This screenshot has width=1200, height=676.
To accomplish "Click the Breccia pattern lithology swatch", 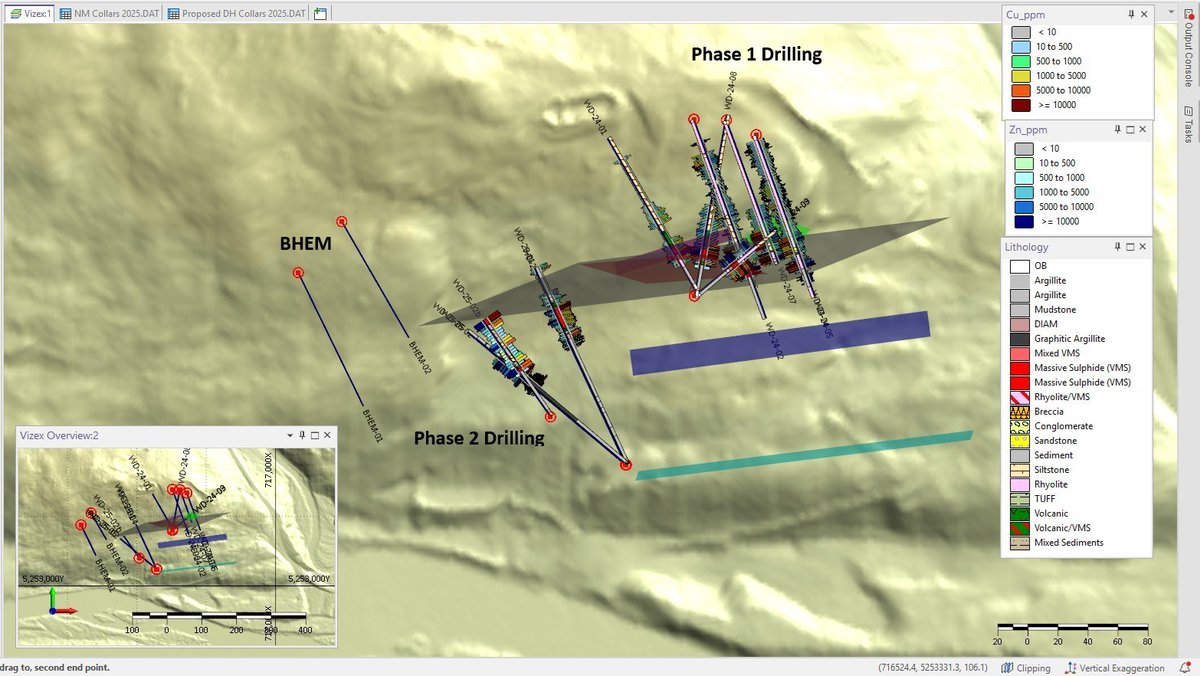I will 1018,411.
